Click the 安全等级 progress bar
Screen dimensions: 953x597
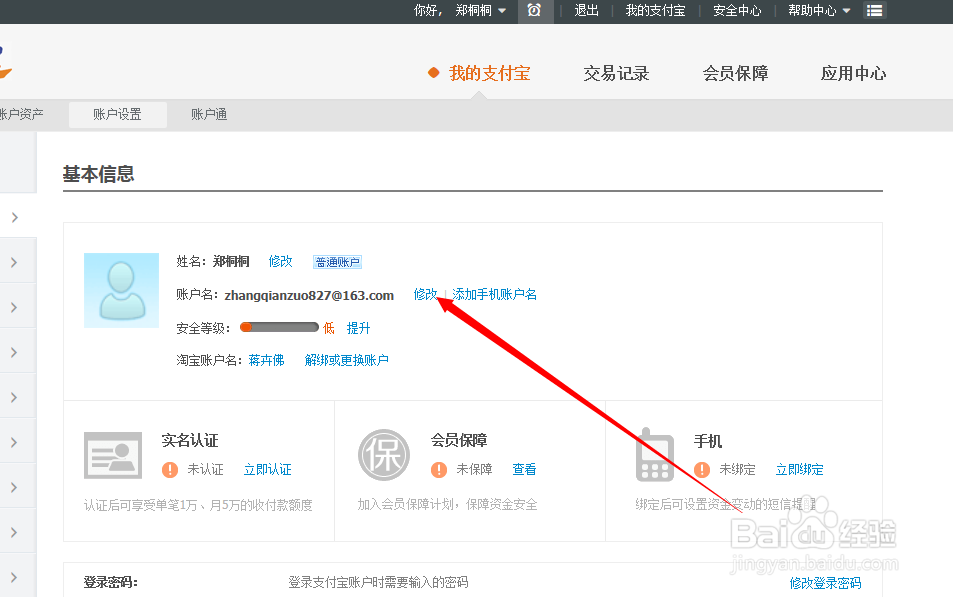(279, 328)
